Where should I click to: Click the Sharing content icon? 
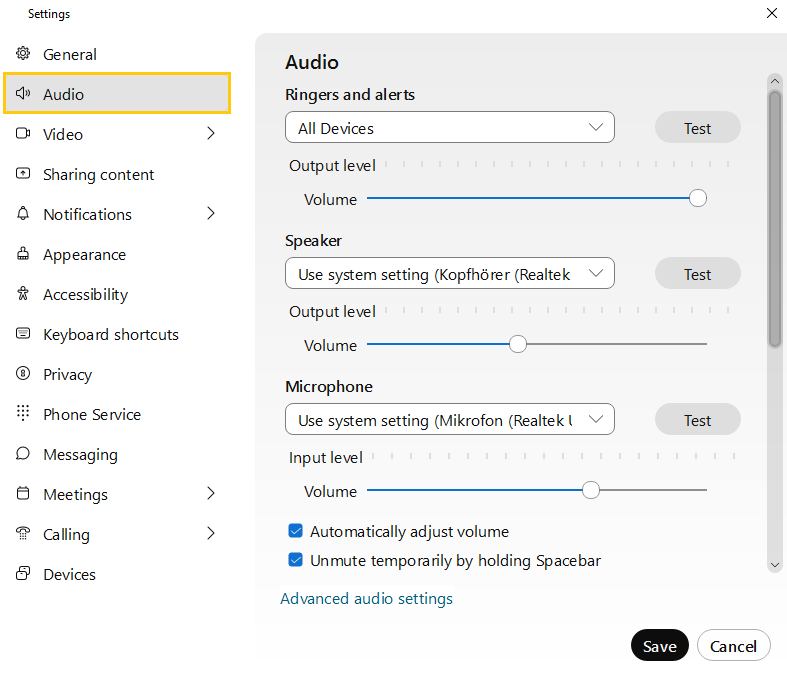click(23, 174)
